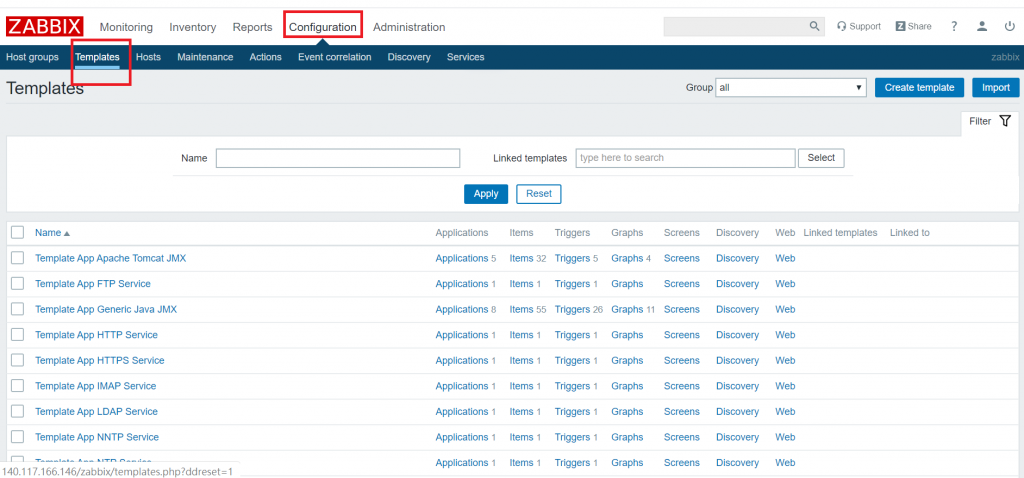Viewport: 1024px width, 478px height.
Task: Click the Import button
Action: [x=996, y=88]
